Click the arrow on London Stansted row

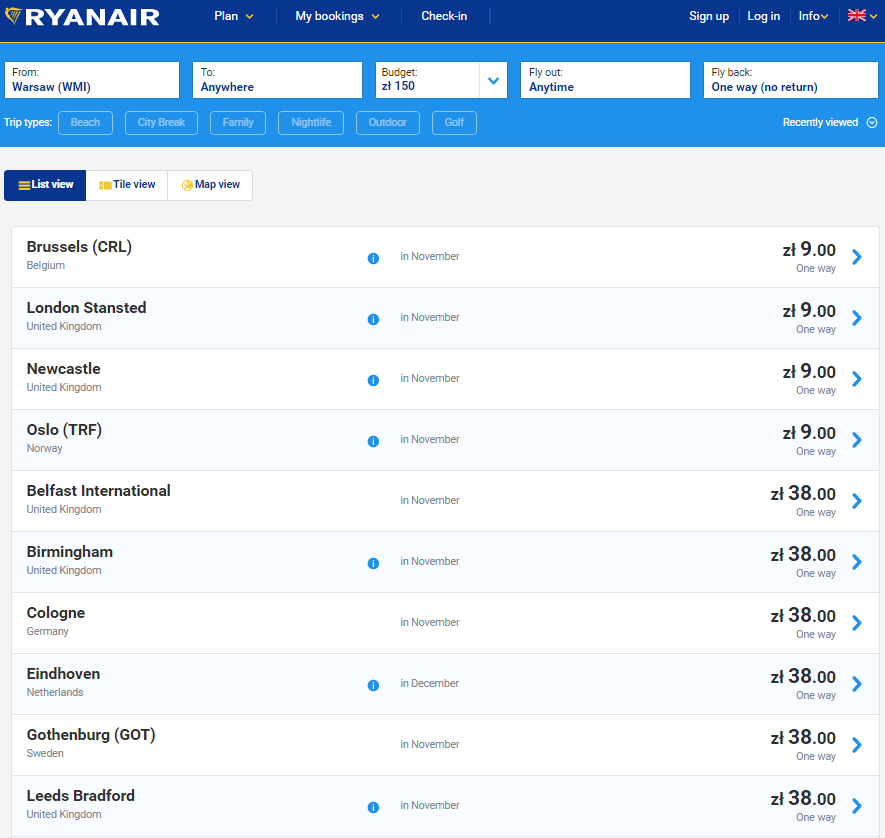point(857,318)
